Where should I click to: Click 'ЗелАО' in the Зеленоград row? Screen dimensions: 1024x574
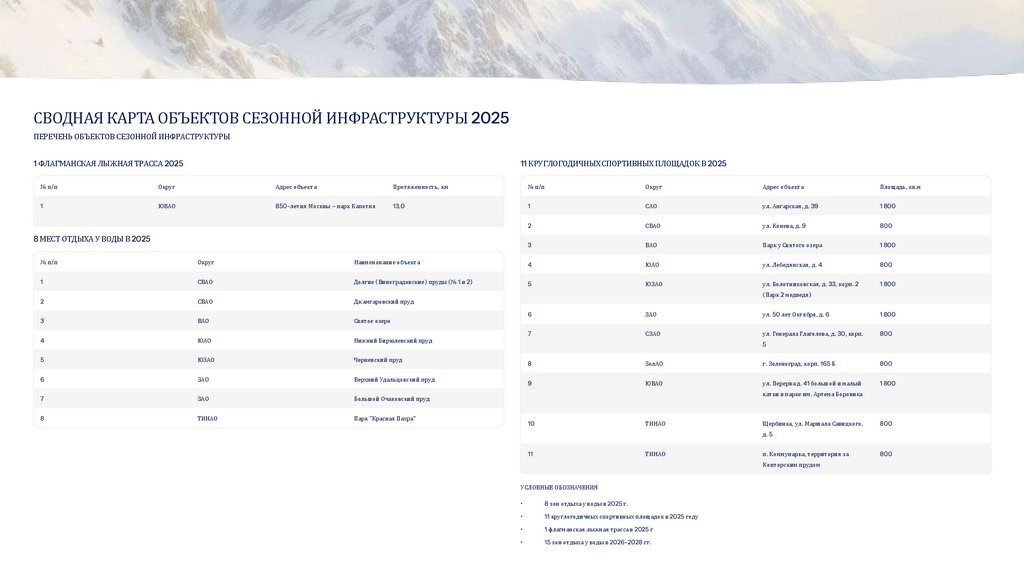coord(654,364)
